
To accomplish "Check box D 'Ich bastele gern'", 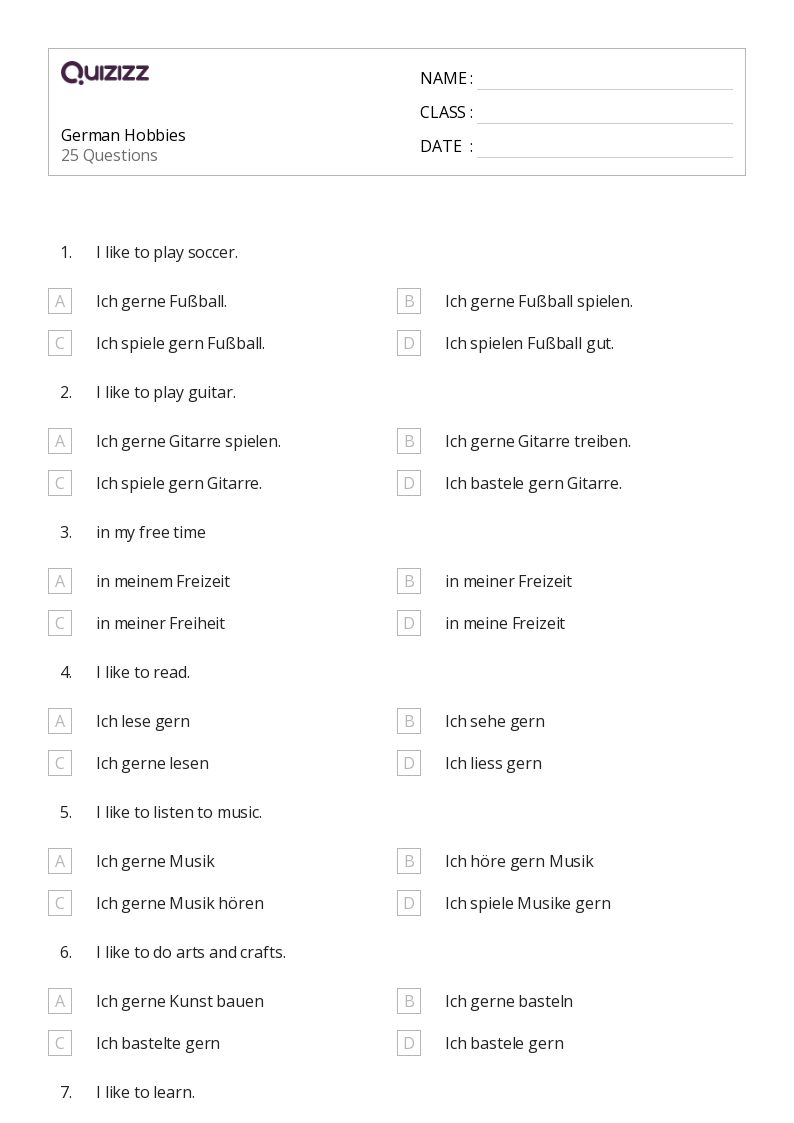I will tap(409, 1044).
